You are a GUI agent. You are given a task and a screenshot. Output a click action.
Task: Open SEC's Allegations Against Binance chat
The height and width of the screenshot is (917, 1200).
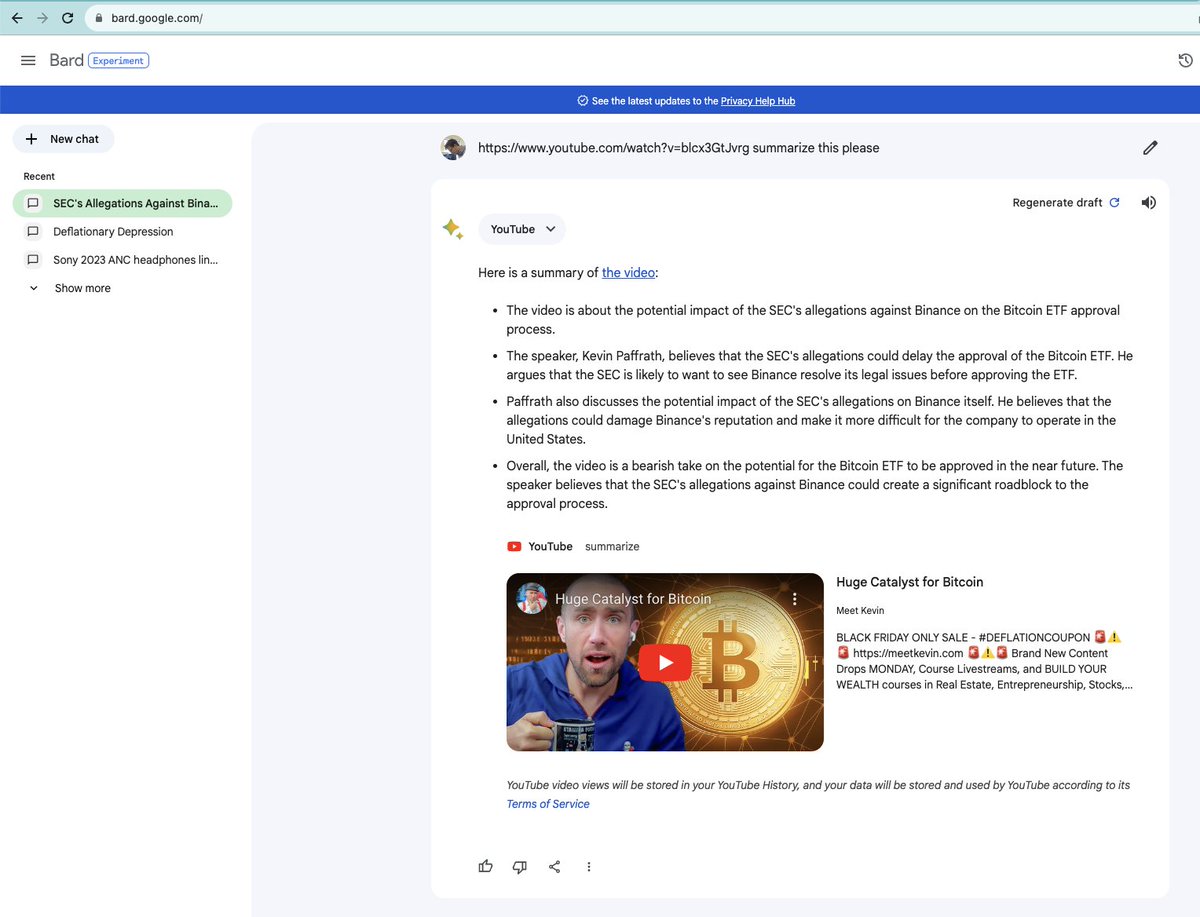pos(122,203)
